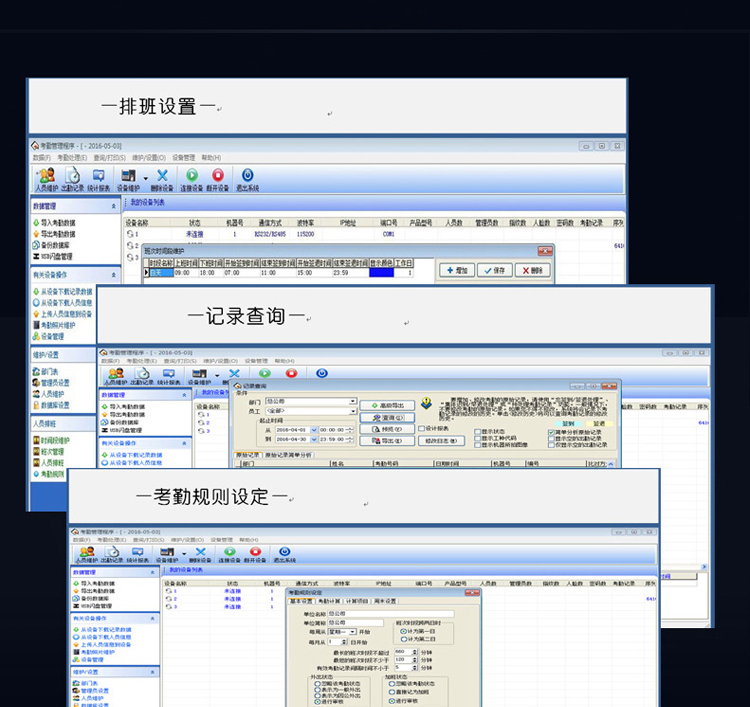750x707 pixels.
Task: Collapse 维护/设置 panel in bottom window
Action: click(x=152, y=672)
